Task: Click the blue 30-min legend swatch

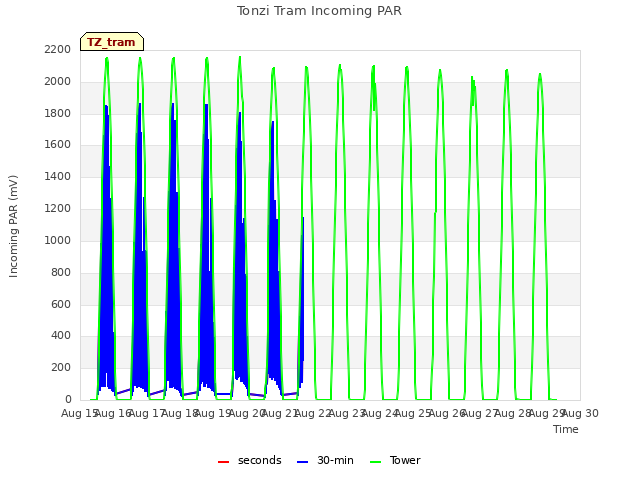Action: click(302, 461)
